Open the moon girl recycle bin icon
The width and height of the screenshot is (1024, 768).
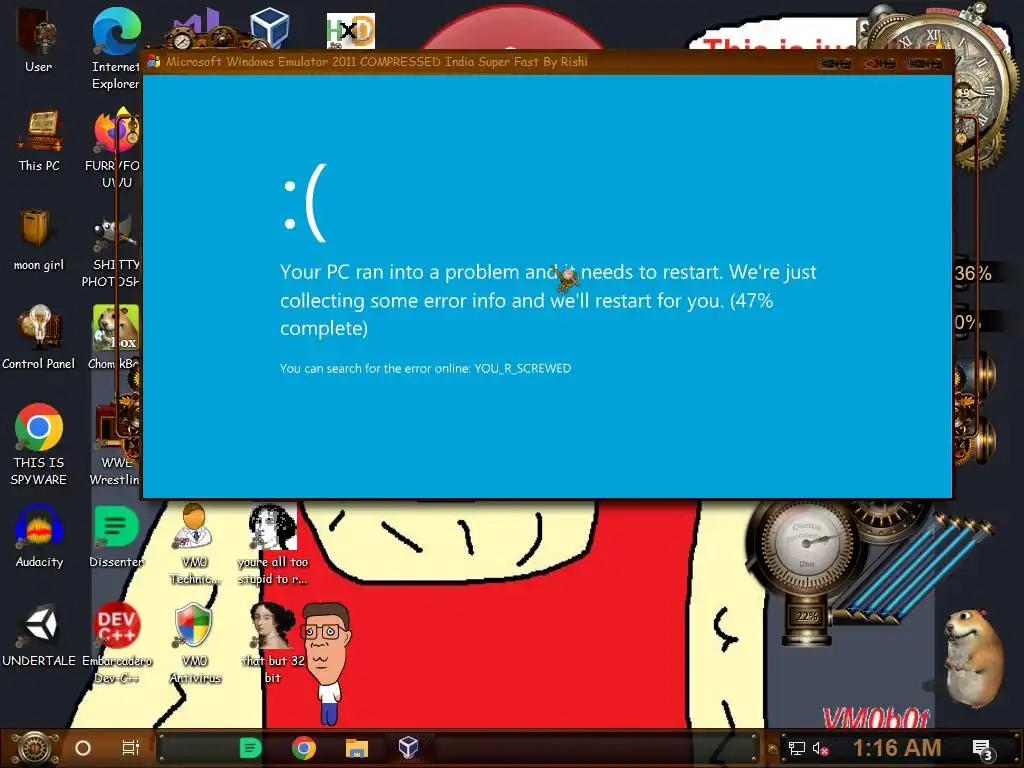coord(39,239)
